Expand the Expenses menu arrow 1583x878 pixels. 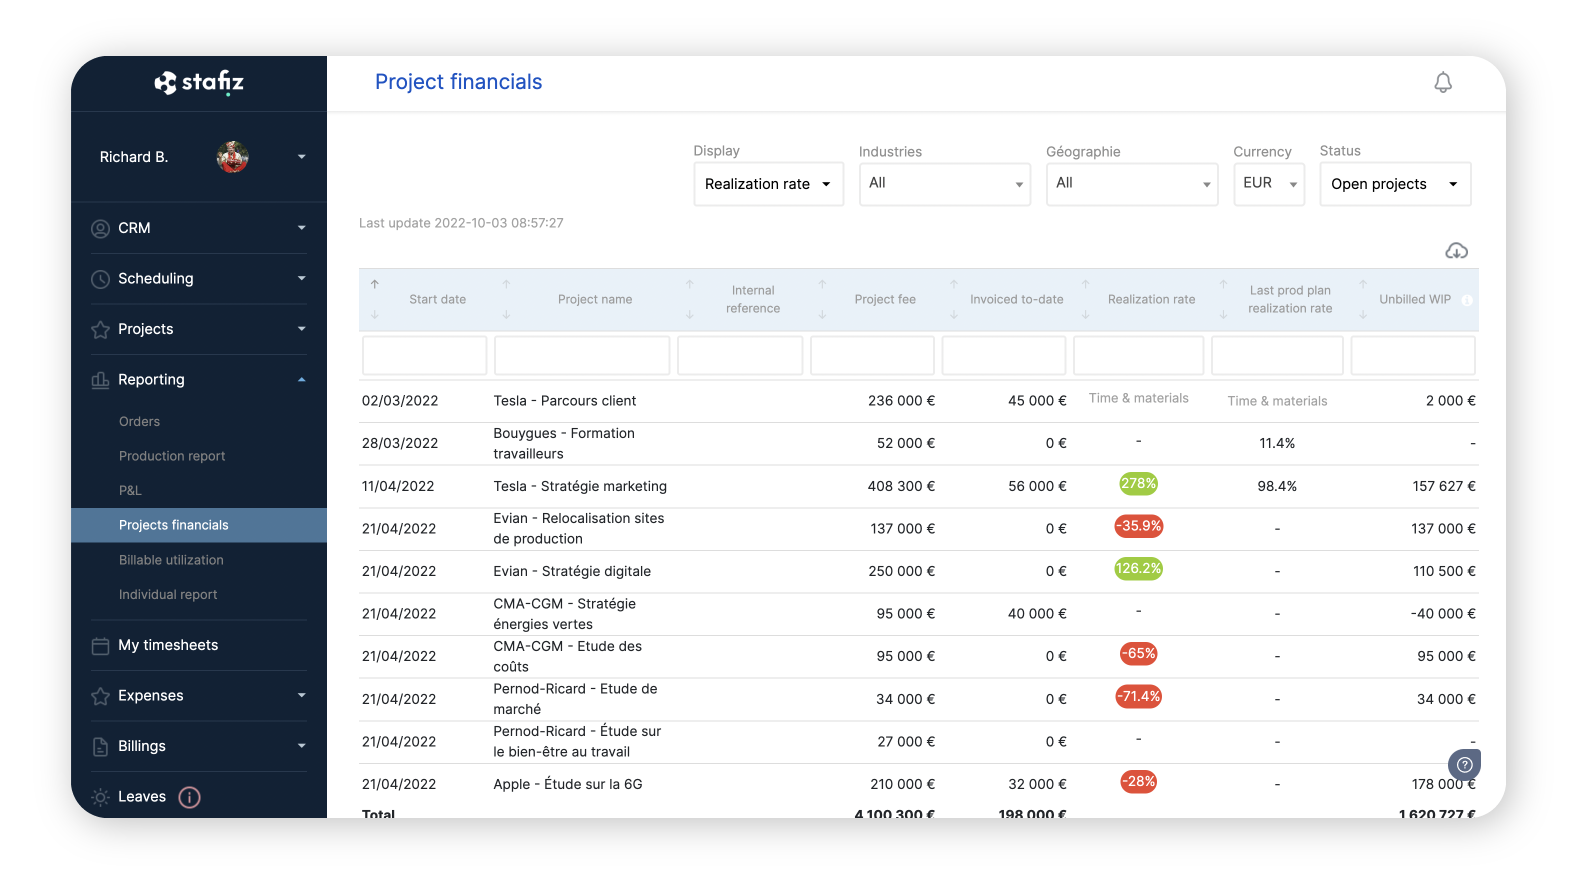click(x=301, y=696)
